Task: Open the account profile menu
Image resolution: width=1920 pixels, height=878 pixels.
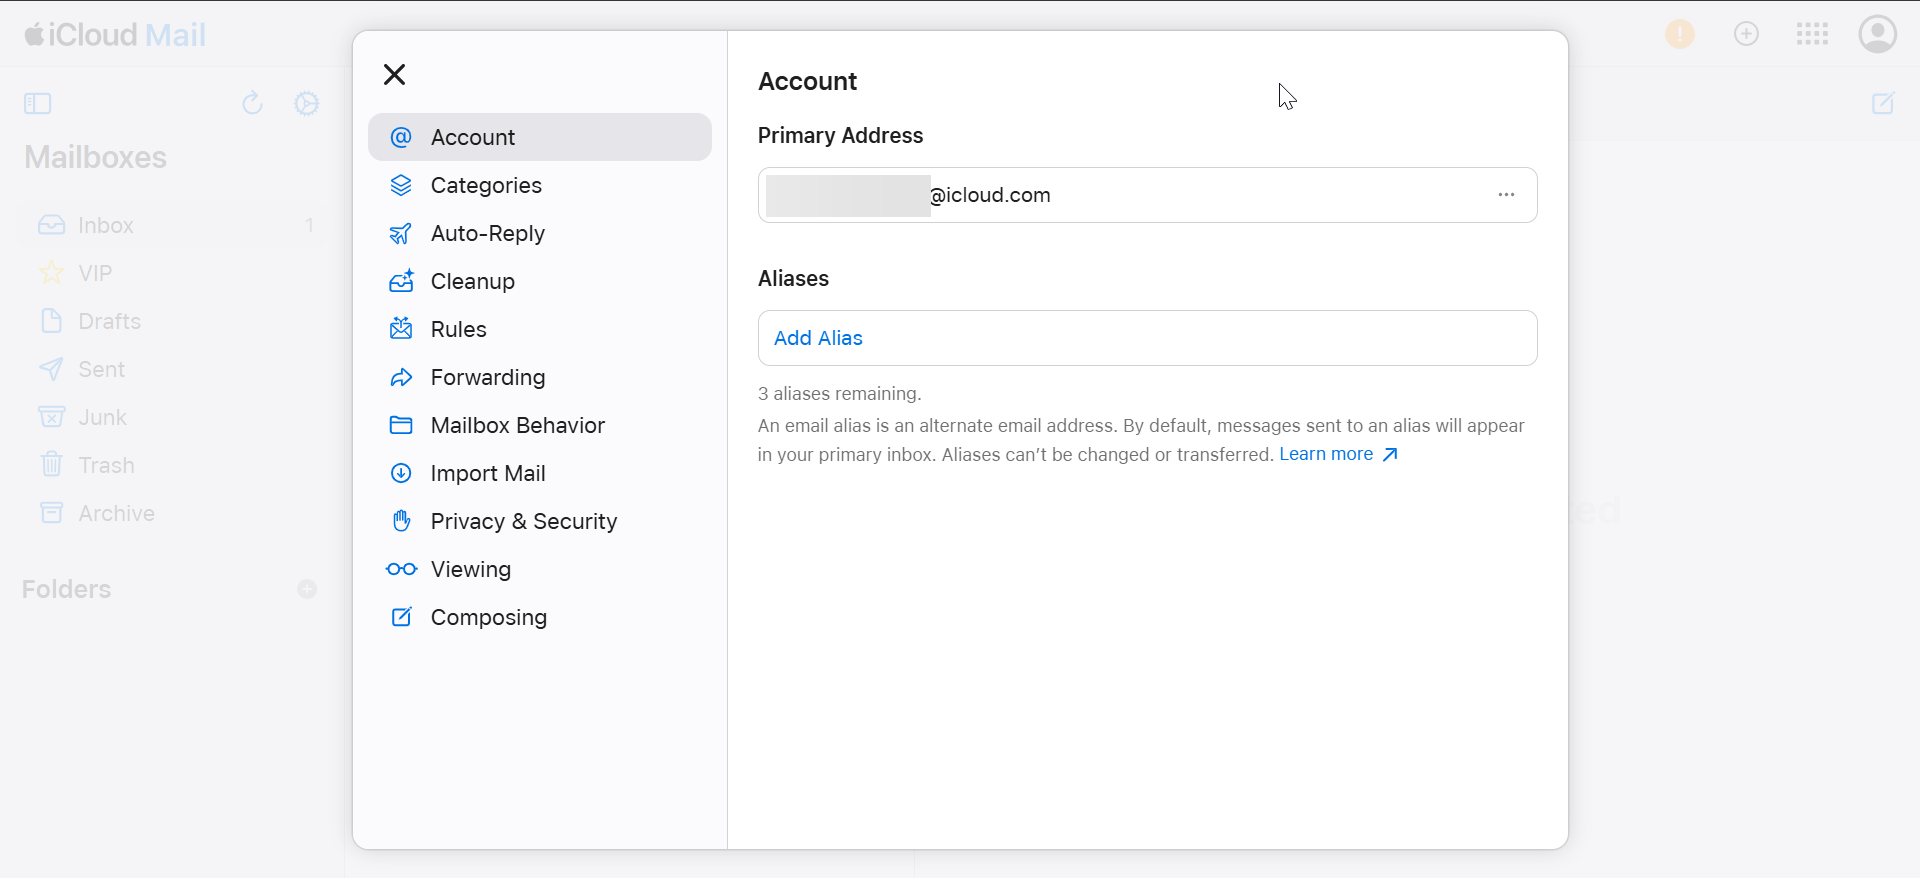Action: click(1877, 34)
